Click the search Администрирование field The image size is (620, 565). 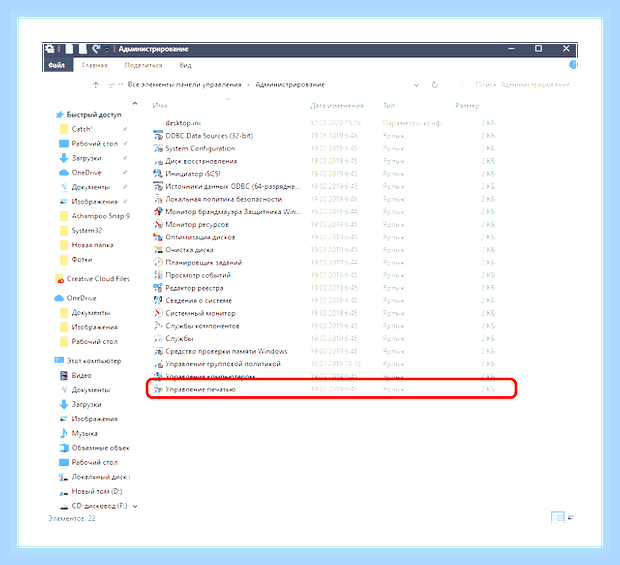click(x=515, y=85)
